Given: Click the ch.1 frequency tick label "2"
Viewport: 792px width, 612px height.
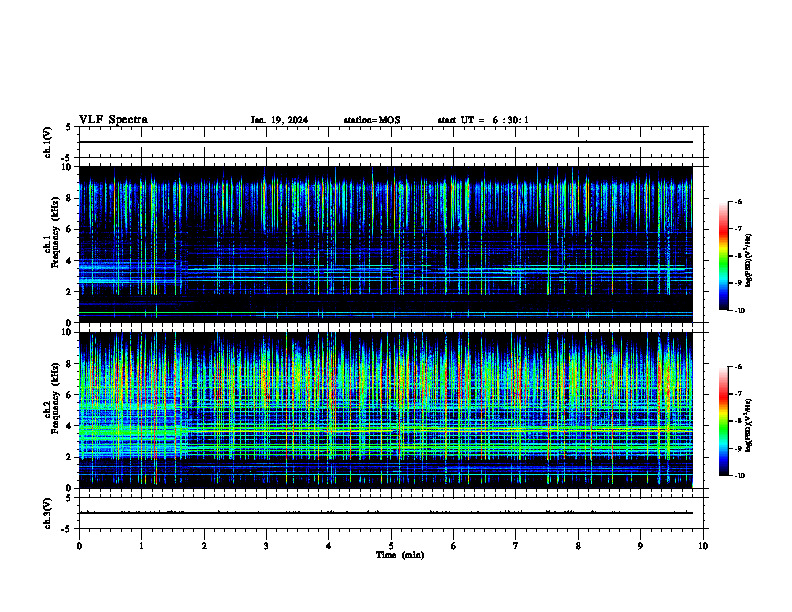Looking at the screenshot, I should point(69,291).
